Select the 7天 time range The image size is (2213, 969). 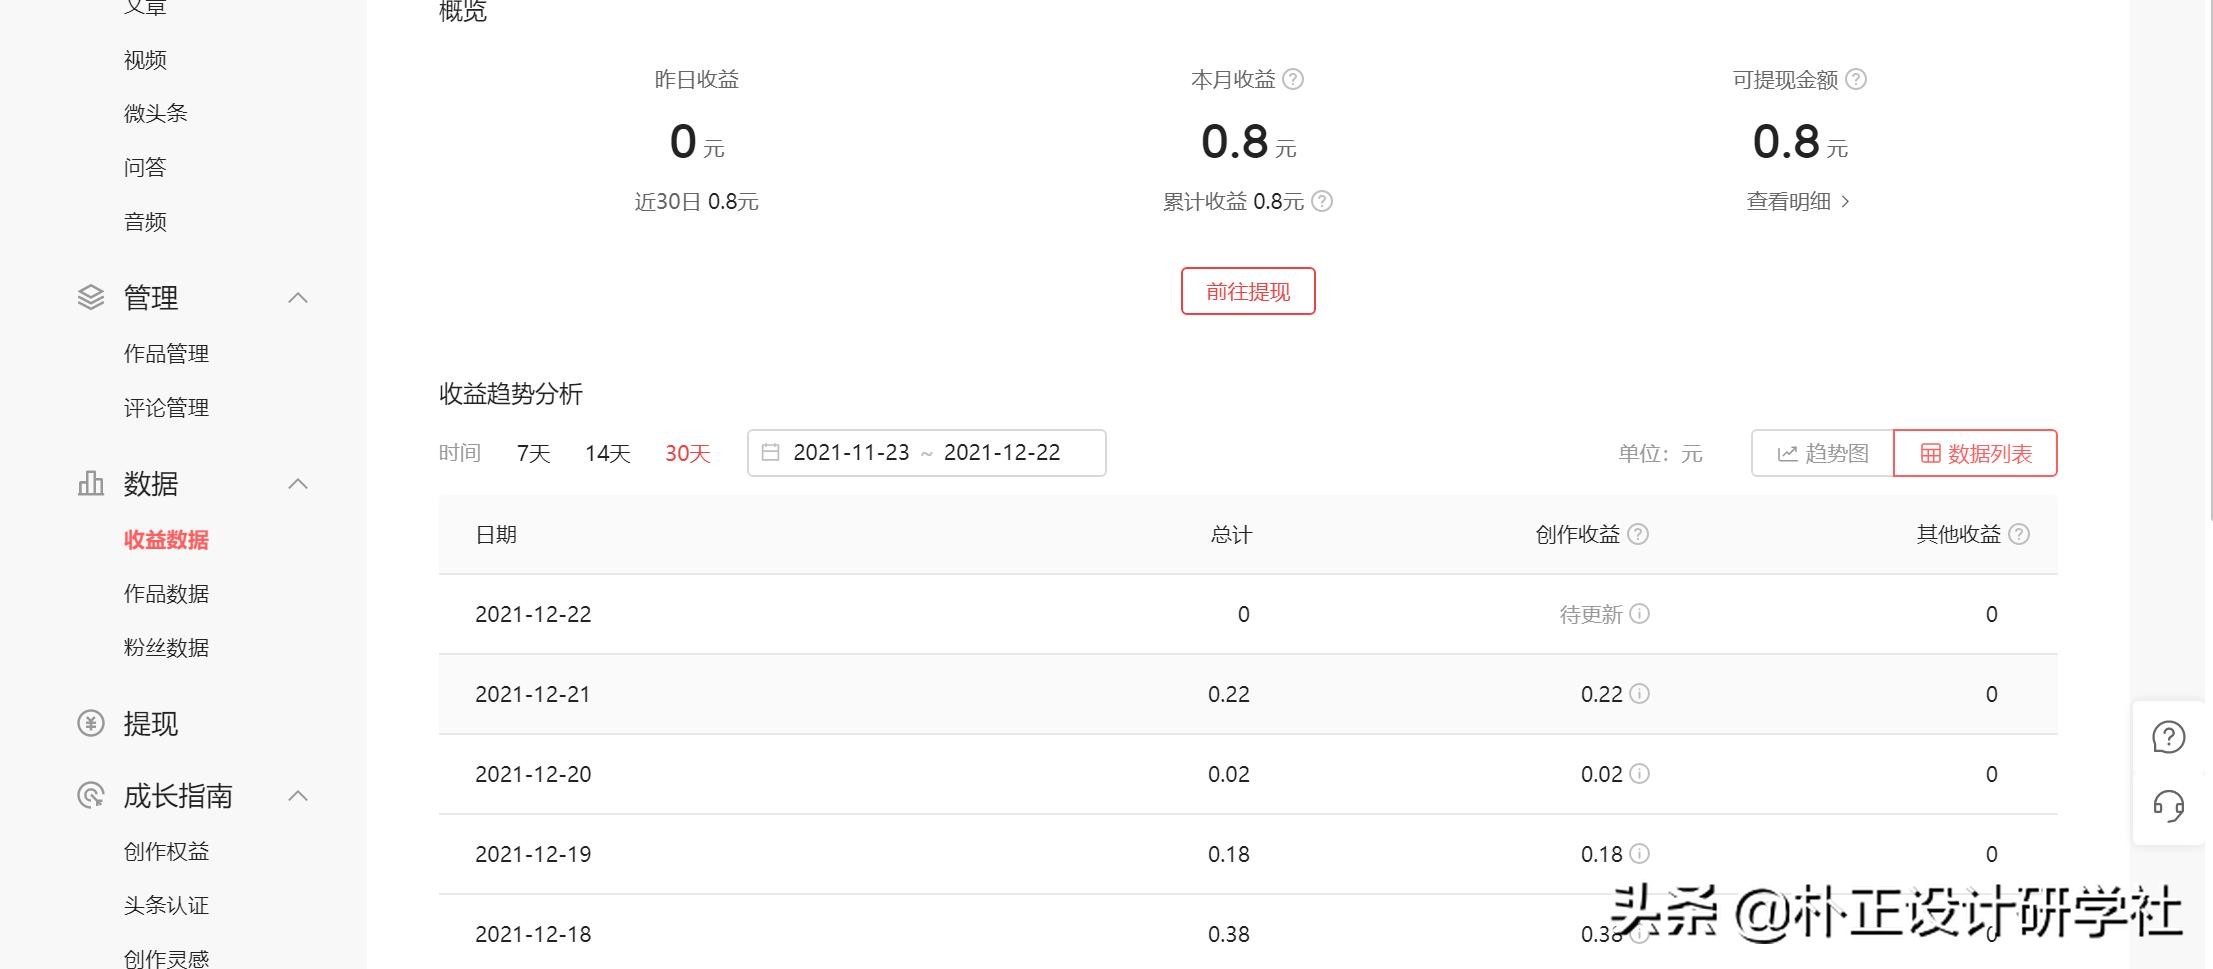[533, 453]
